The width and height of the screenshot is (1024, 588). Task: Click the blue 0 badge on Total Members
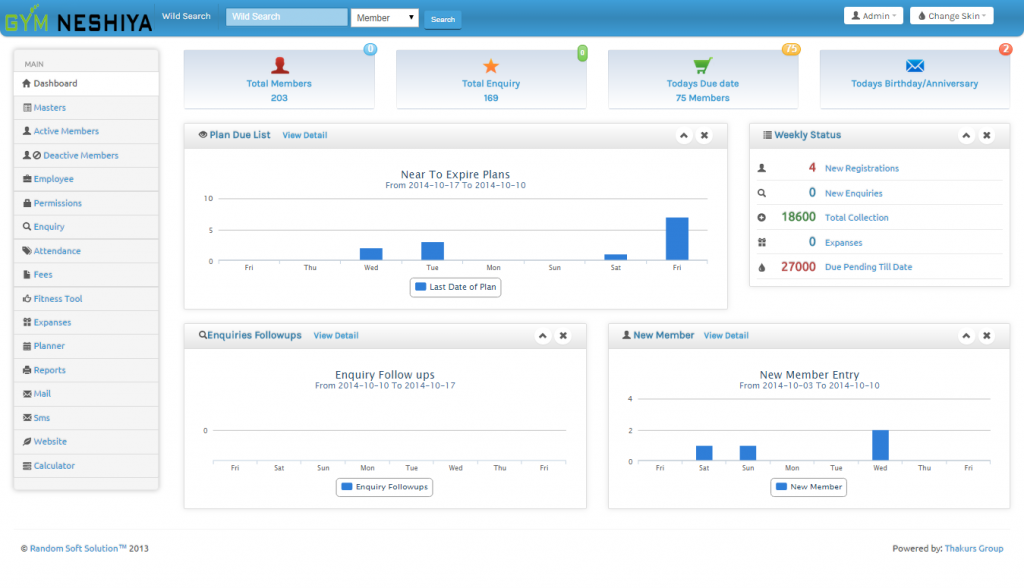click(370, 49)
